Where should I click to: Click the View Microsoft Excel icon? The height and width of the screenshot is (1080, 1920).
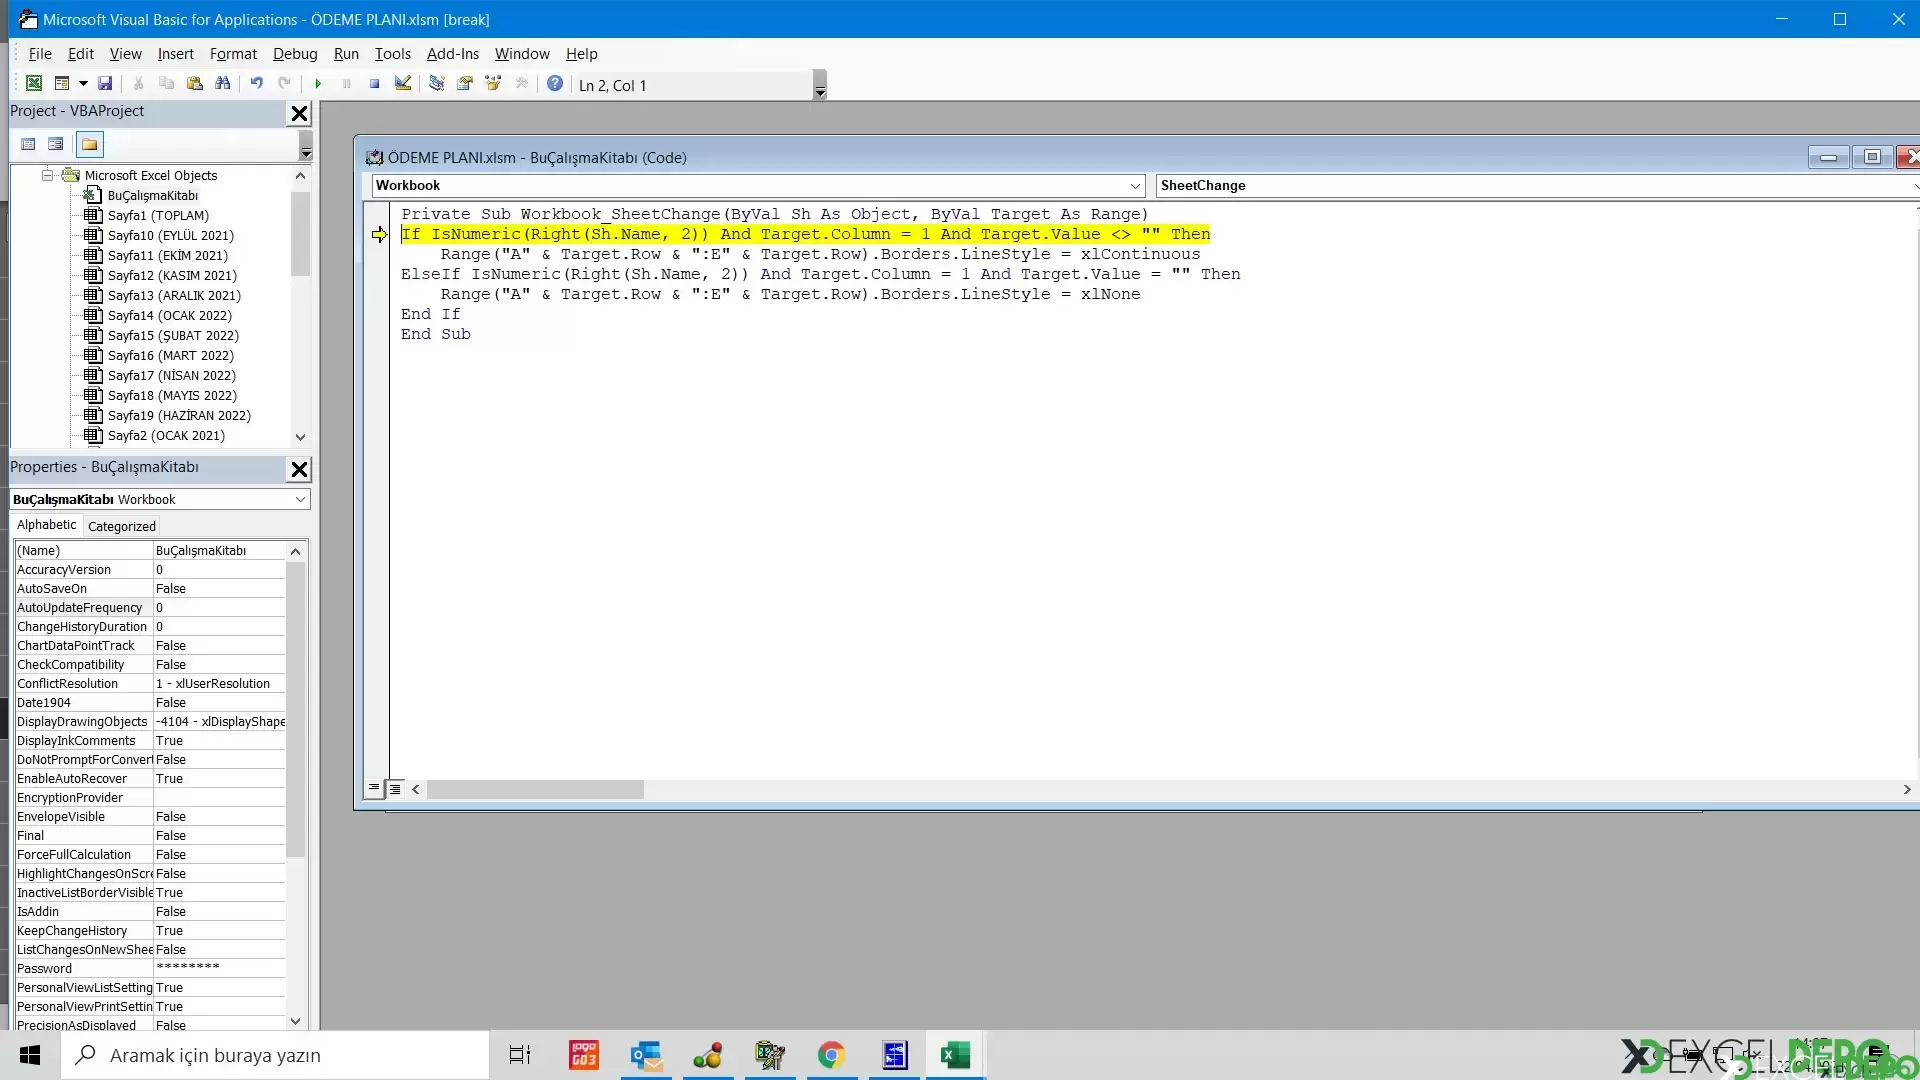[x=34, y=84]
